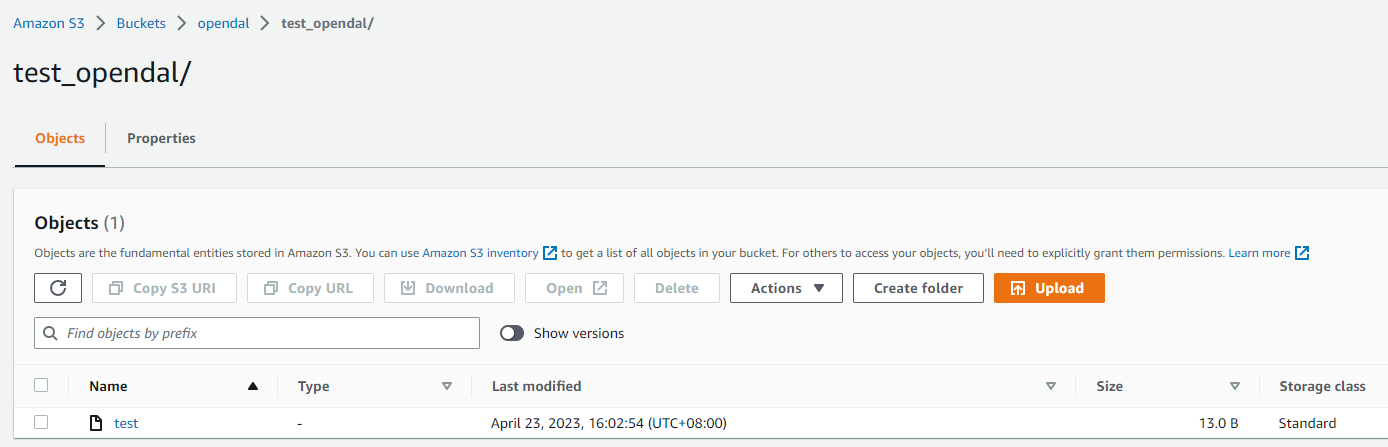Open external link icon after Amazon S3 inventory

550,253
